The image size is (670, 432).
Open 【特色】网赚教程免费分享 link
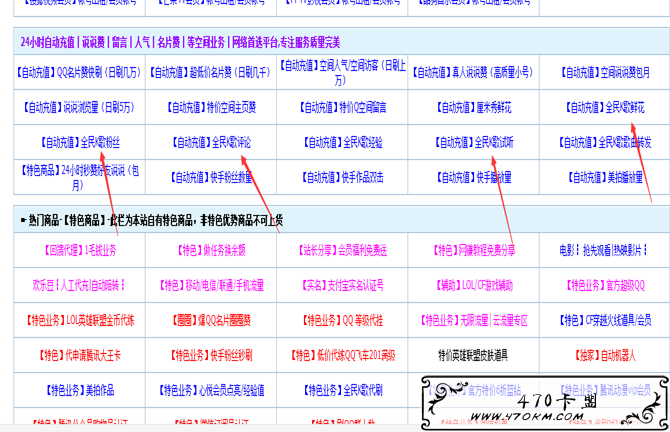pyautogui.click(x=473, y=250)
